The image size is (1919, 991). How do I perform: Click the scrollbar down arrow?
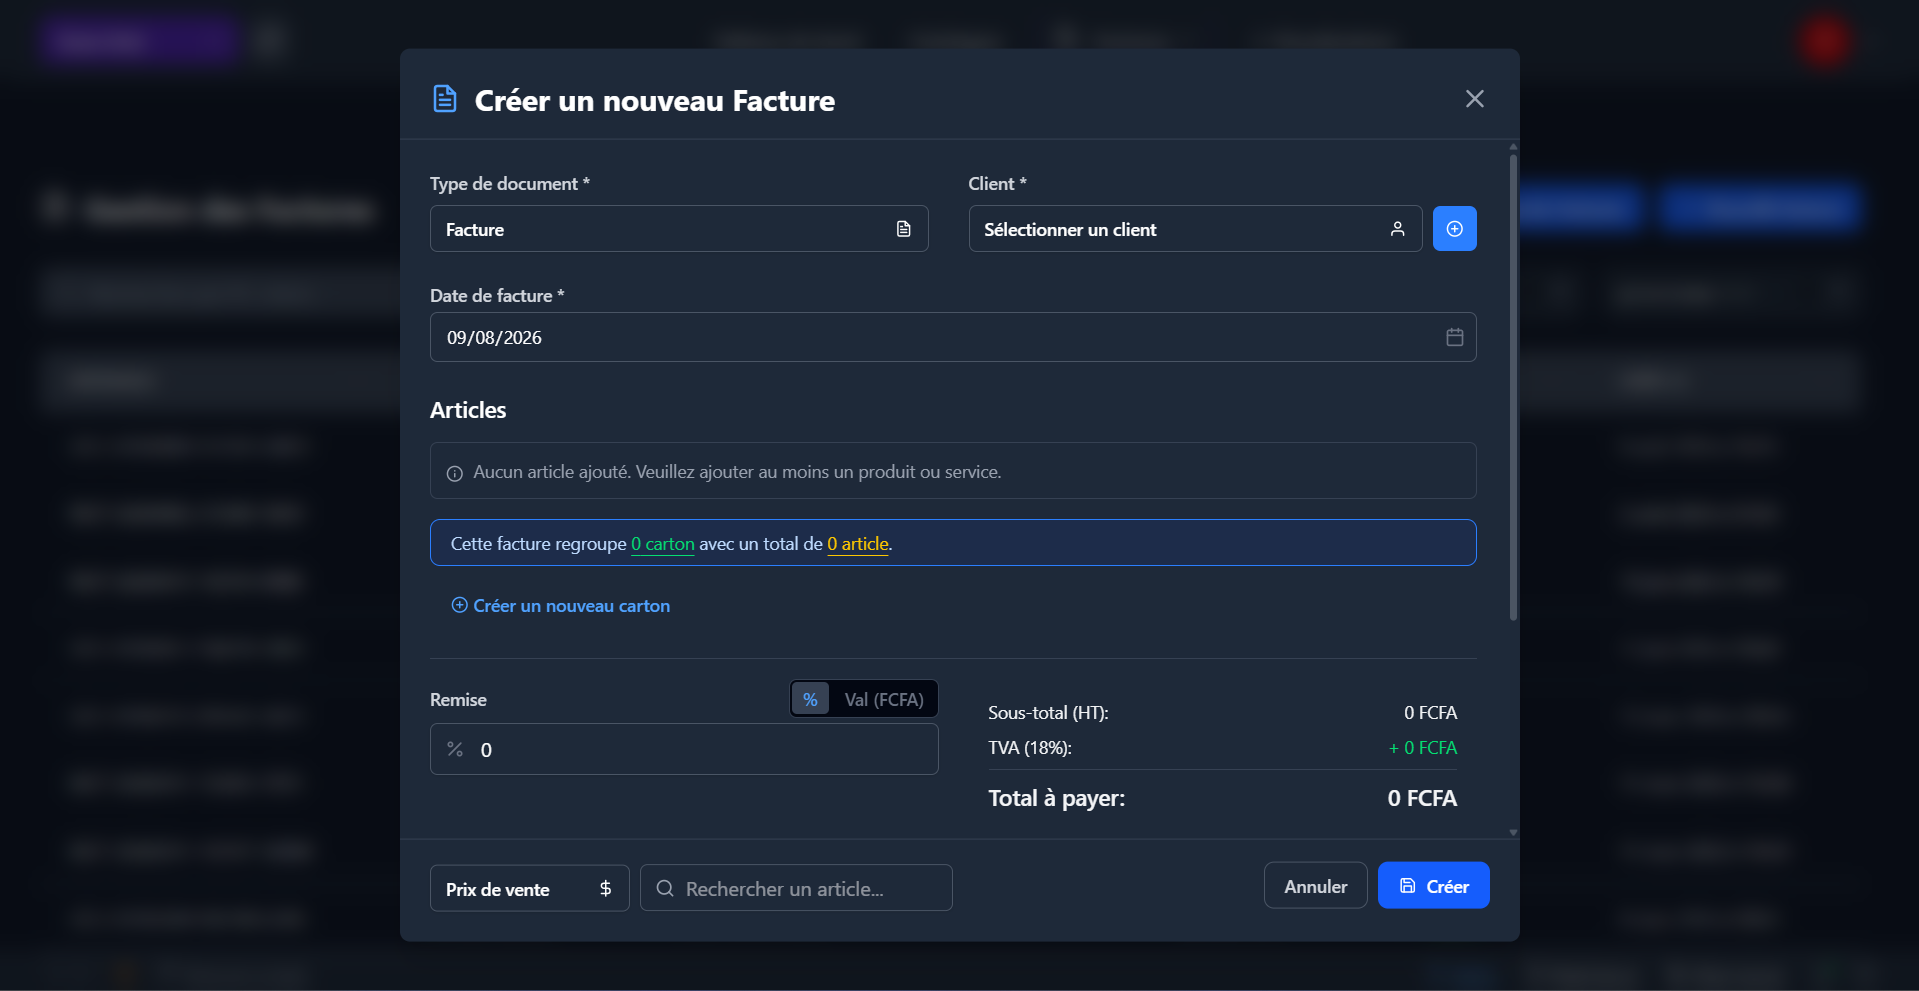1513,832
